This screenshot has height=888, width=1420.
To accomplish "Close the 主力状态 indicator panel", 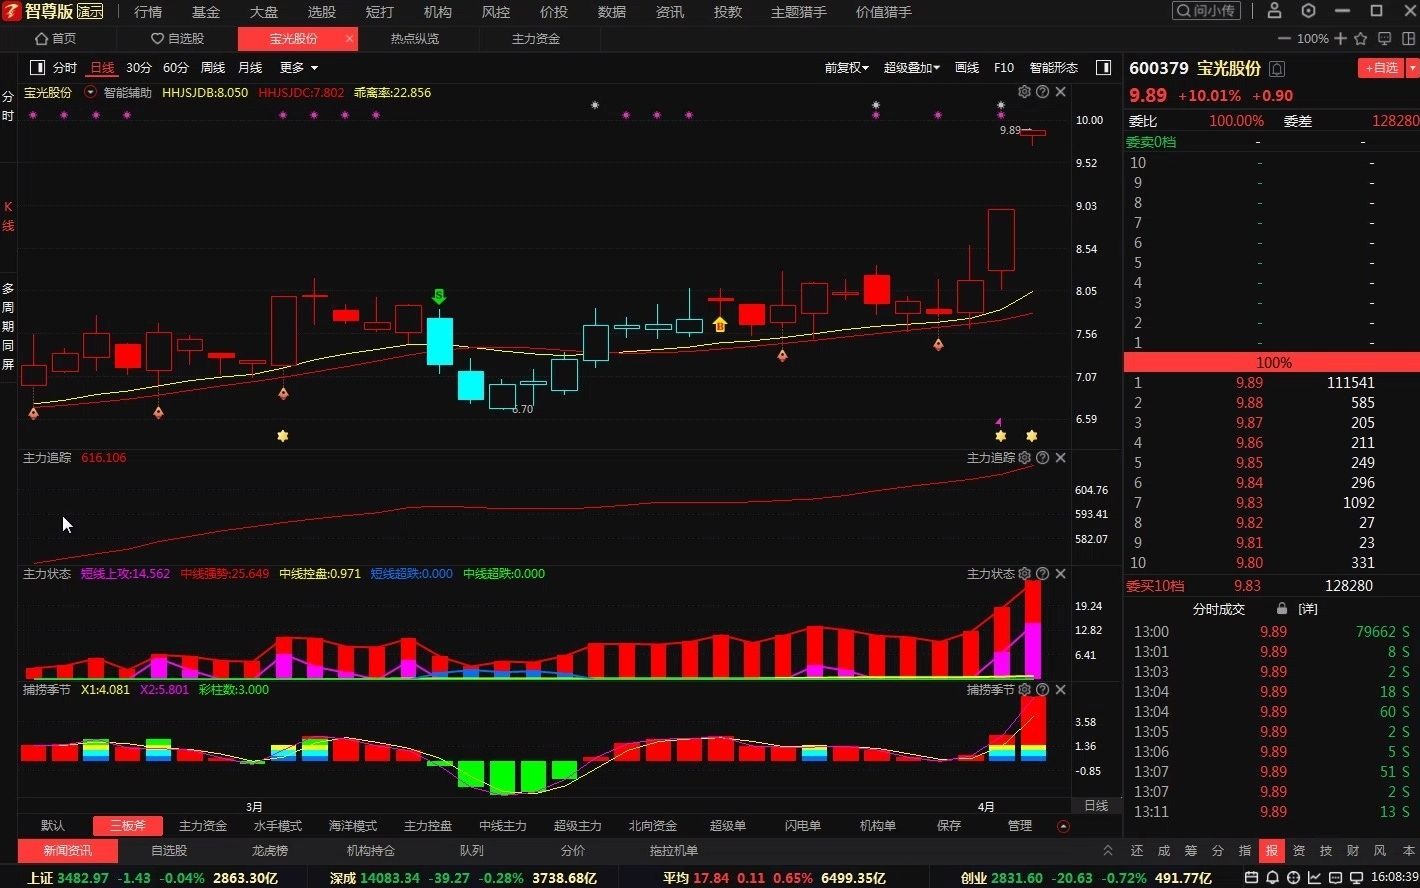I will pyautogui.click(x=1061, y=574).
